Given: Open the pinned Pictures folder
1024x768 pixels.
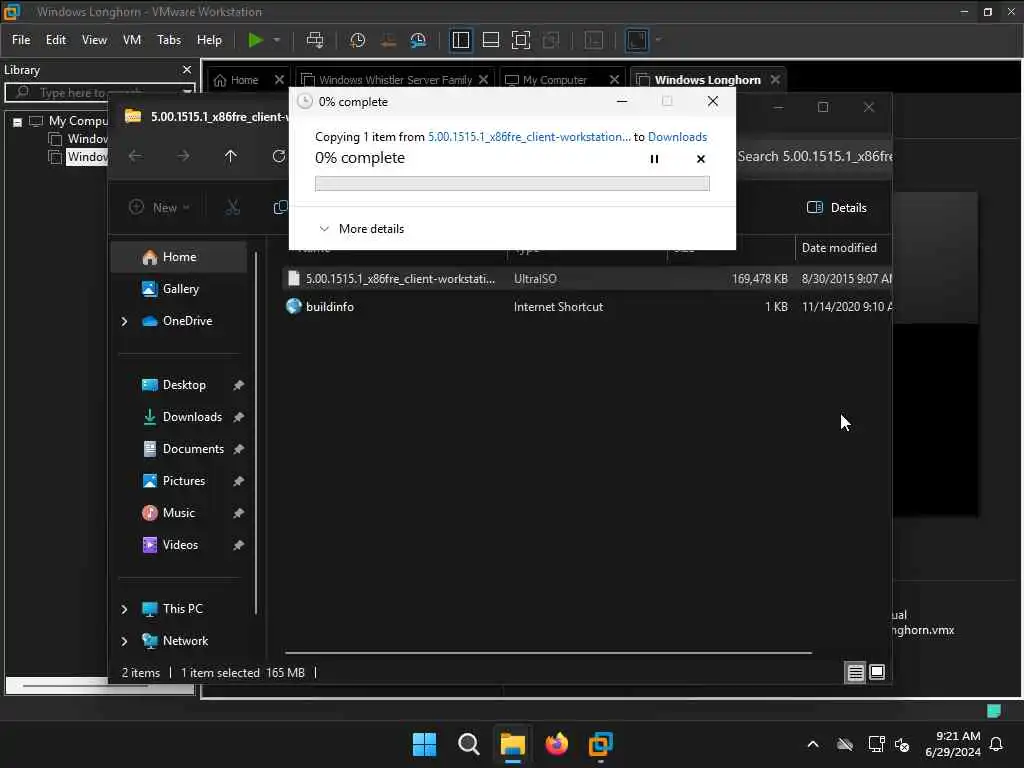Looking at the screenshot, I should tap(184, 481).
